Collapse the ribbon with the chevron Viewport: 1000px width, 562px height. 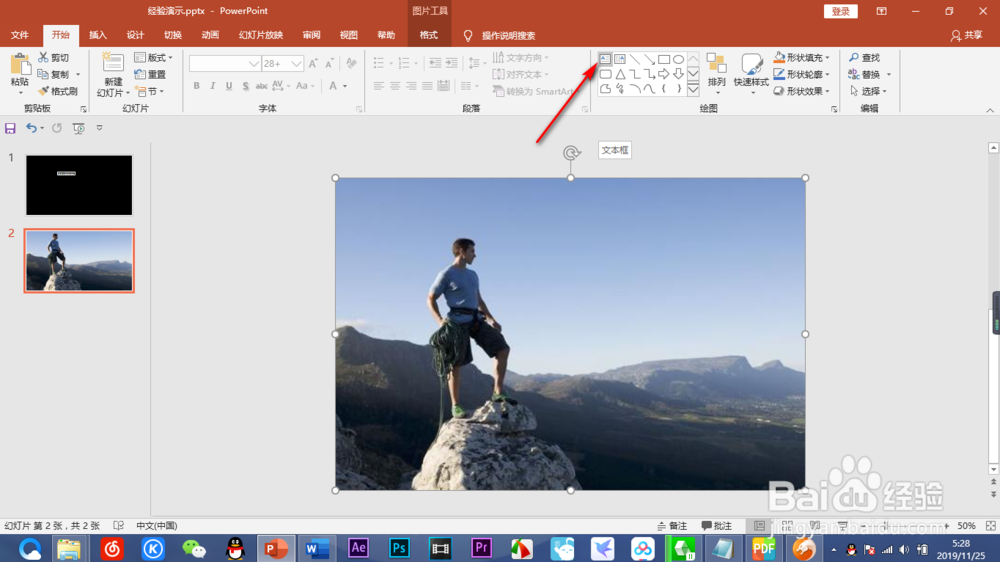(x=990, y=110)
